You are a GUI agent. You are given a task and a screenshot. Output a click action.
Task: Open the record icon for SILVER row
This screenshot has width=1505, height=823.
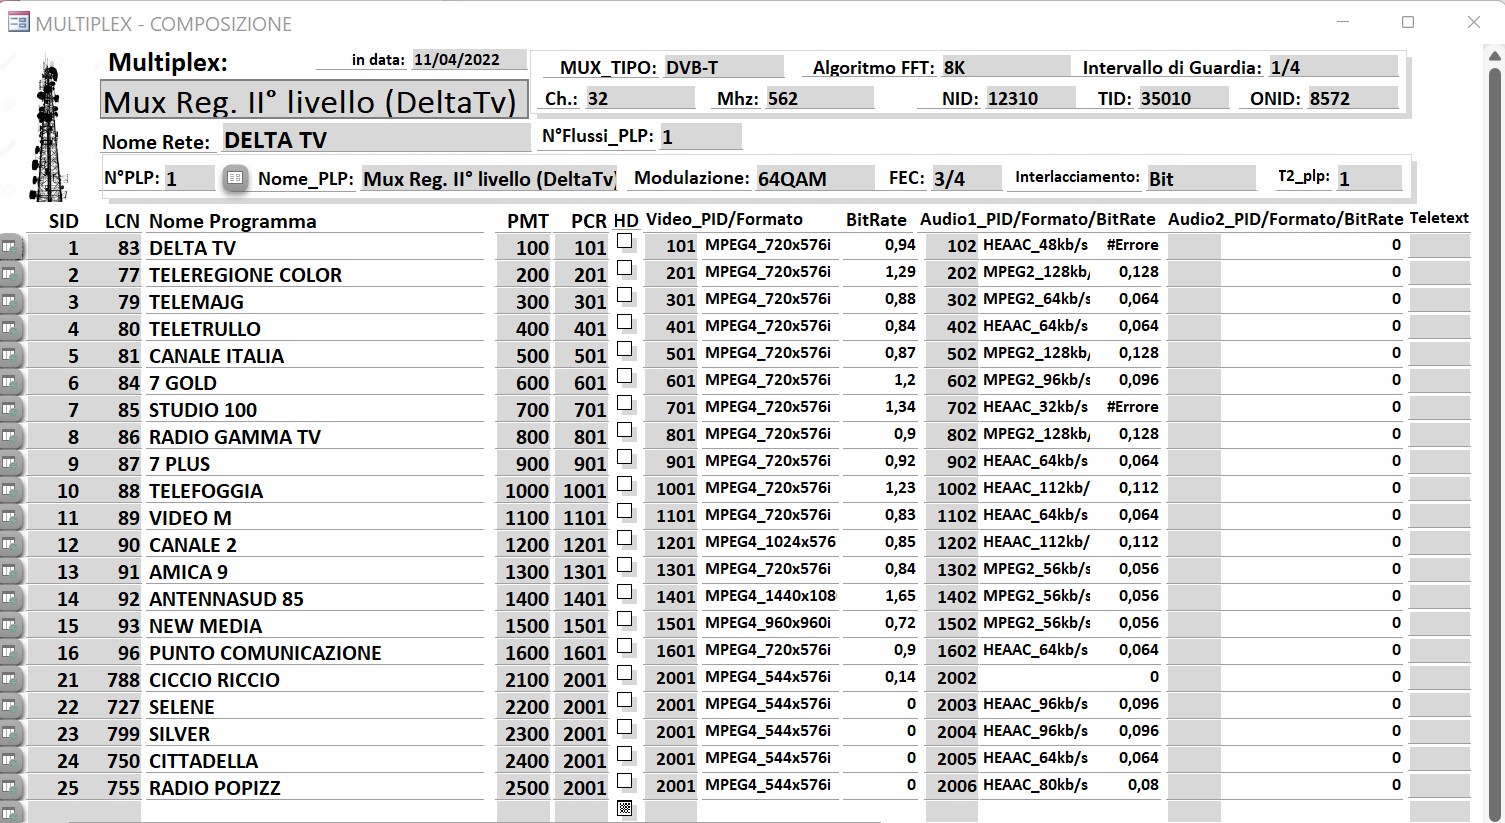tap(10, 733)
